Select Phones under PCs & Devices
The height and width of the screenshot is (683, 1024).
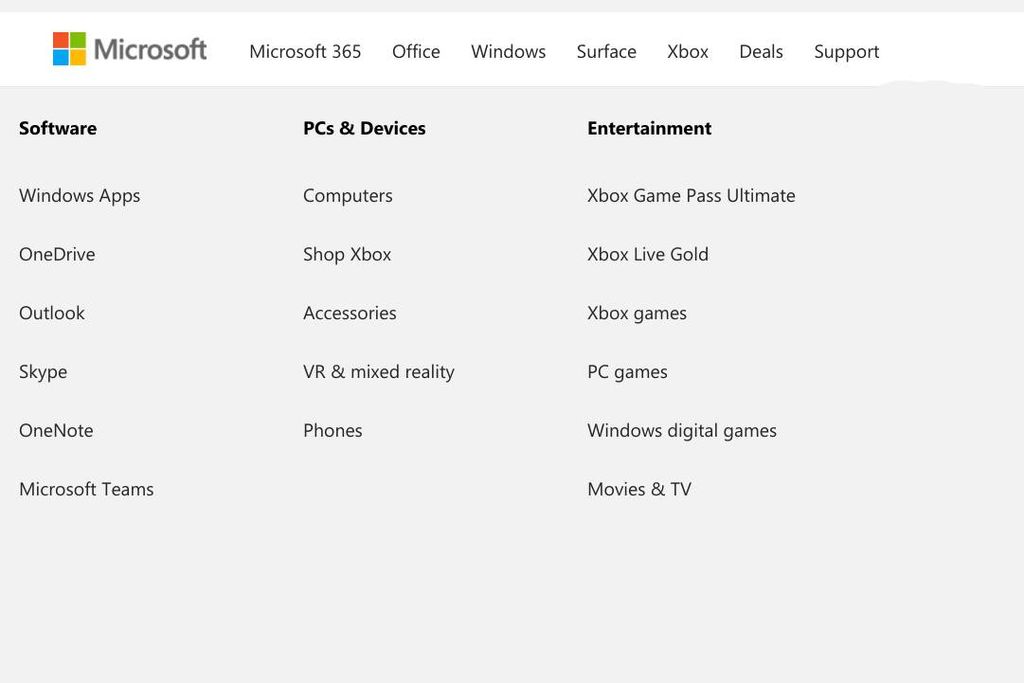click(x=333, y=431)
